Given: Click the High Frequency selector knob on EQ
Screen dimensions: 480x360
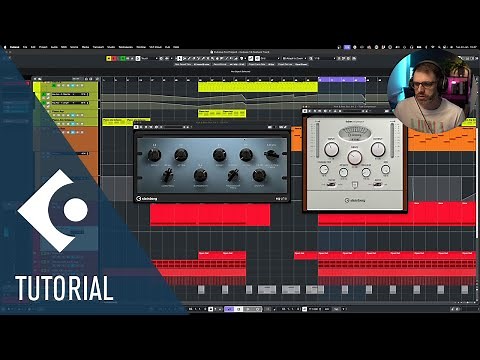Looking at the screenshot, I should coord(233,175).
